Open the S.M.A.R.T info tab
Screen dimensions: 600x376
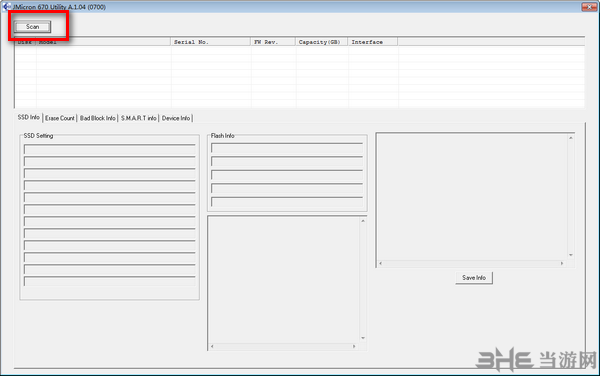pos(139,118)
